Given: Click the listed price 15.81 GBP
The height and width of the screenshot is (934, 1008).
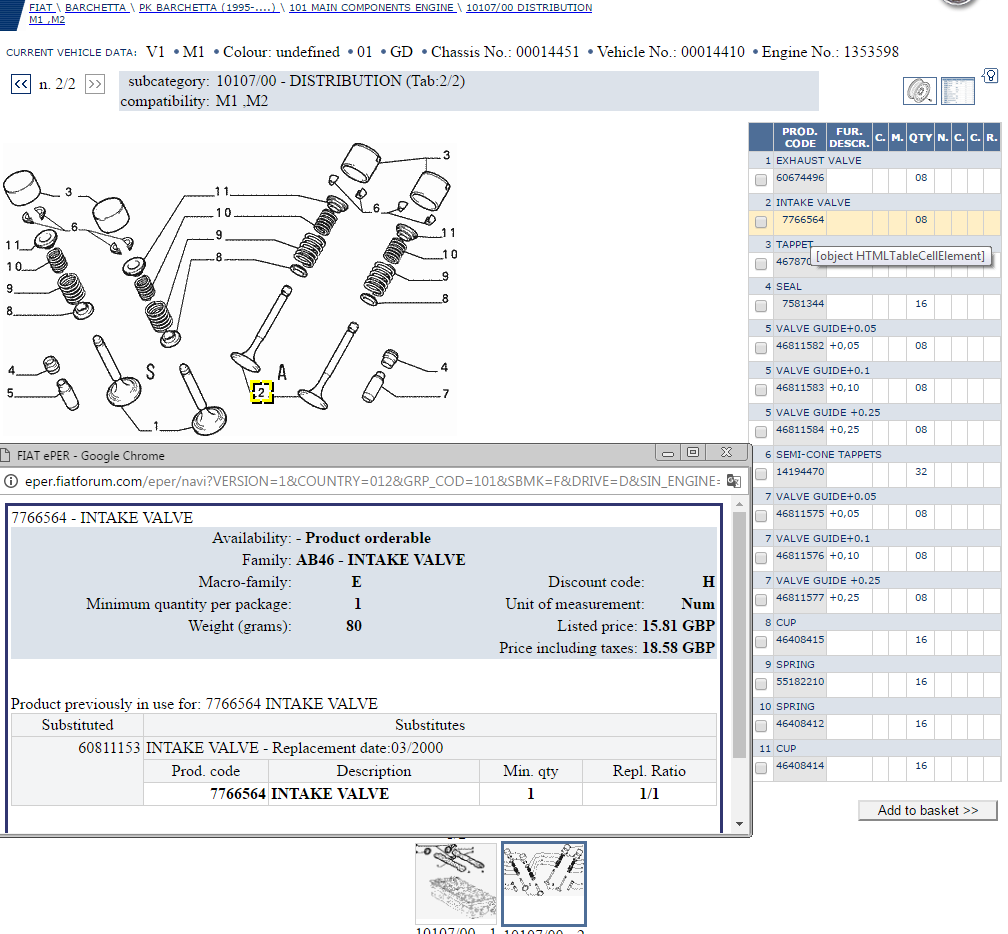Looking at the screenshot, I should pos(678,626).
